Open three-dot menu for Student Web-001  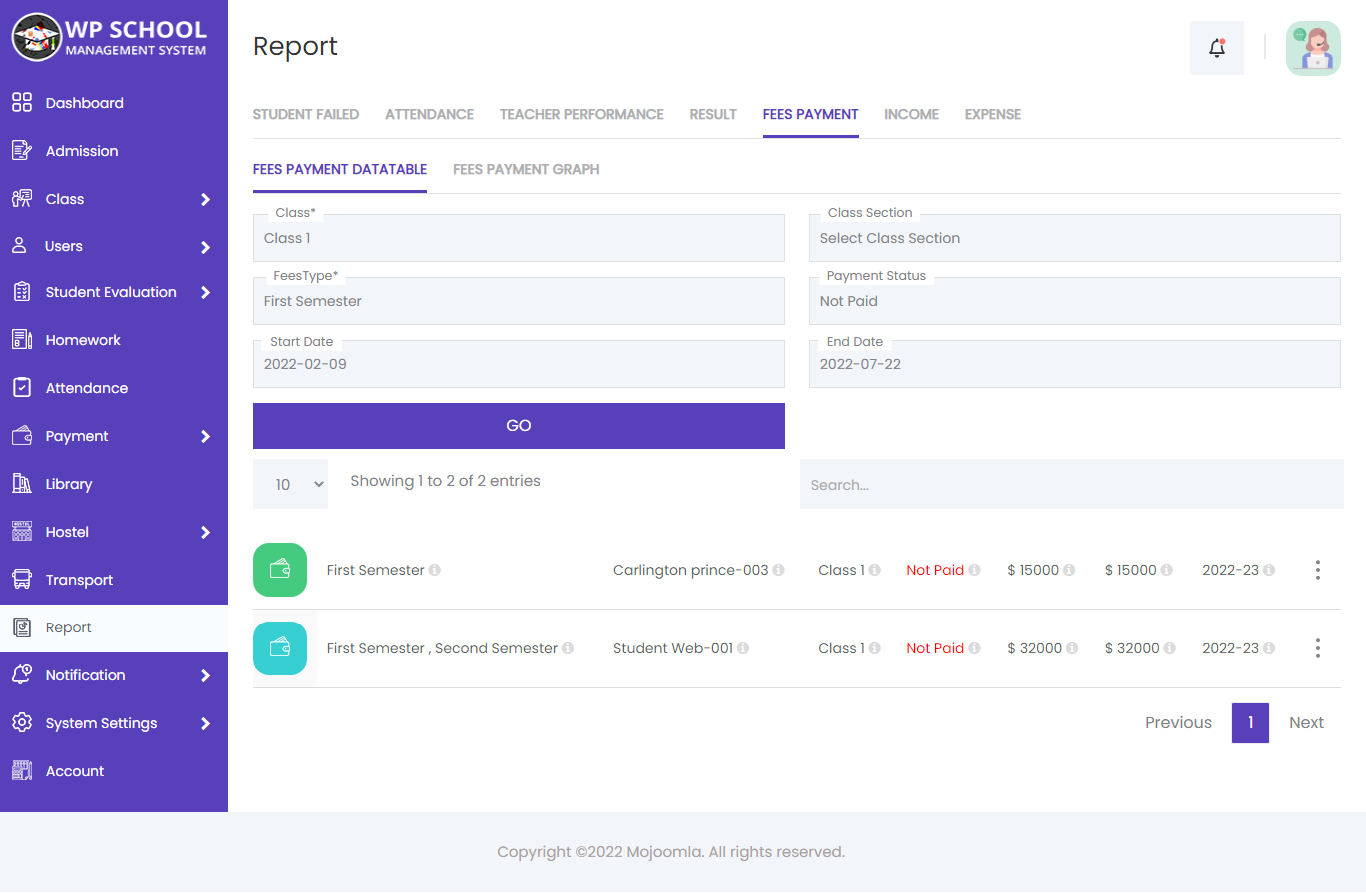click(x=1318, y=648)
